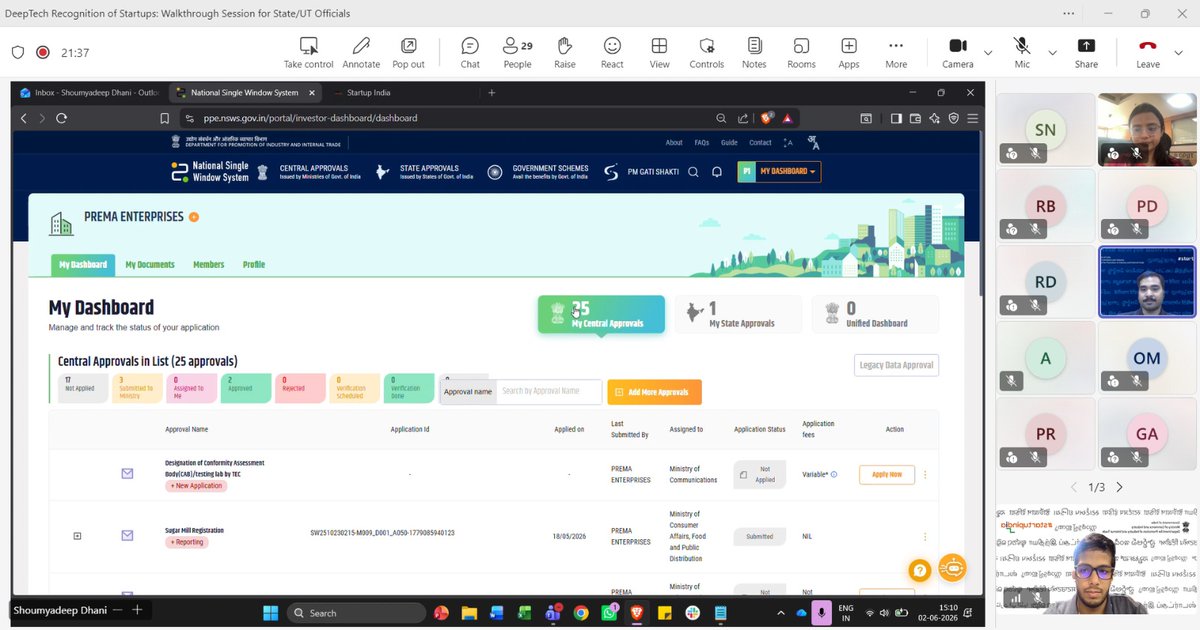Expand the Sugar Mill Registration row
The height and width of the screenshot is (630, 1200).
click(x=77, y=536)
